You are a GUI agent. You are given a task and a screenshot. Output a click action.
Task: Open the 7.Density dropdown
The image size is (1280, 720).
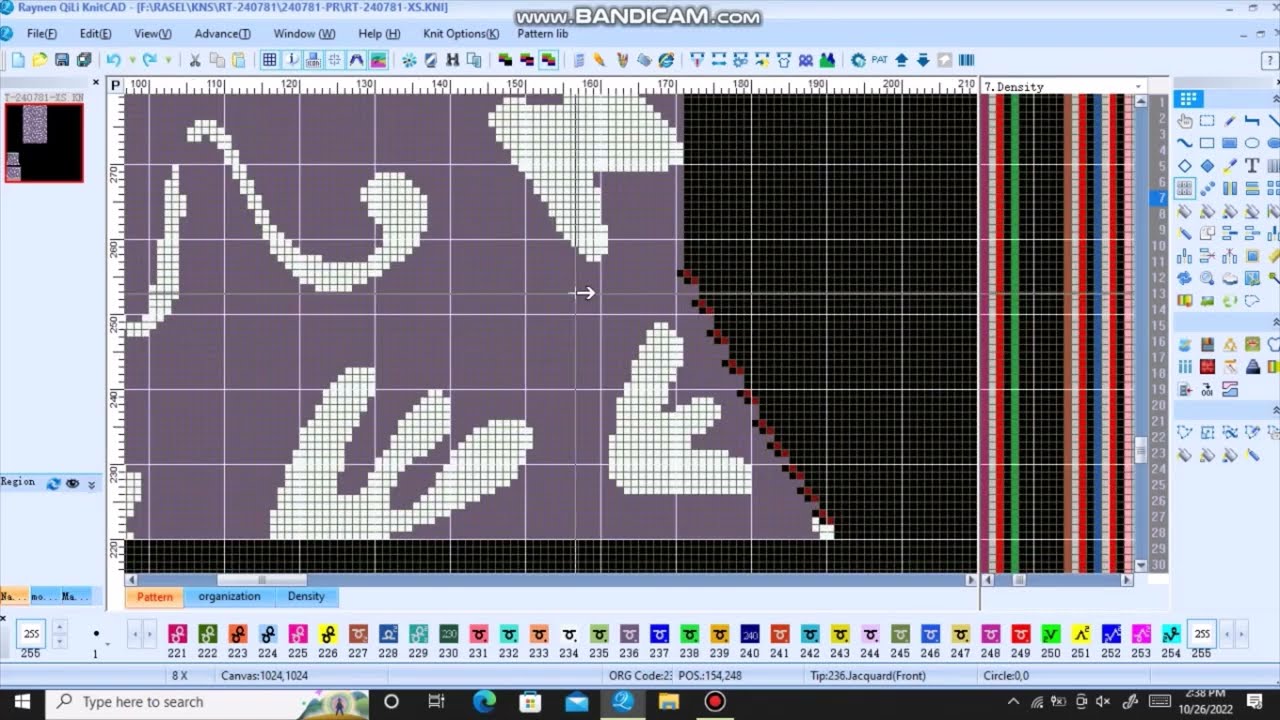click(1138, 87)
